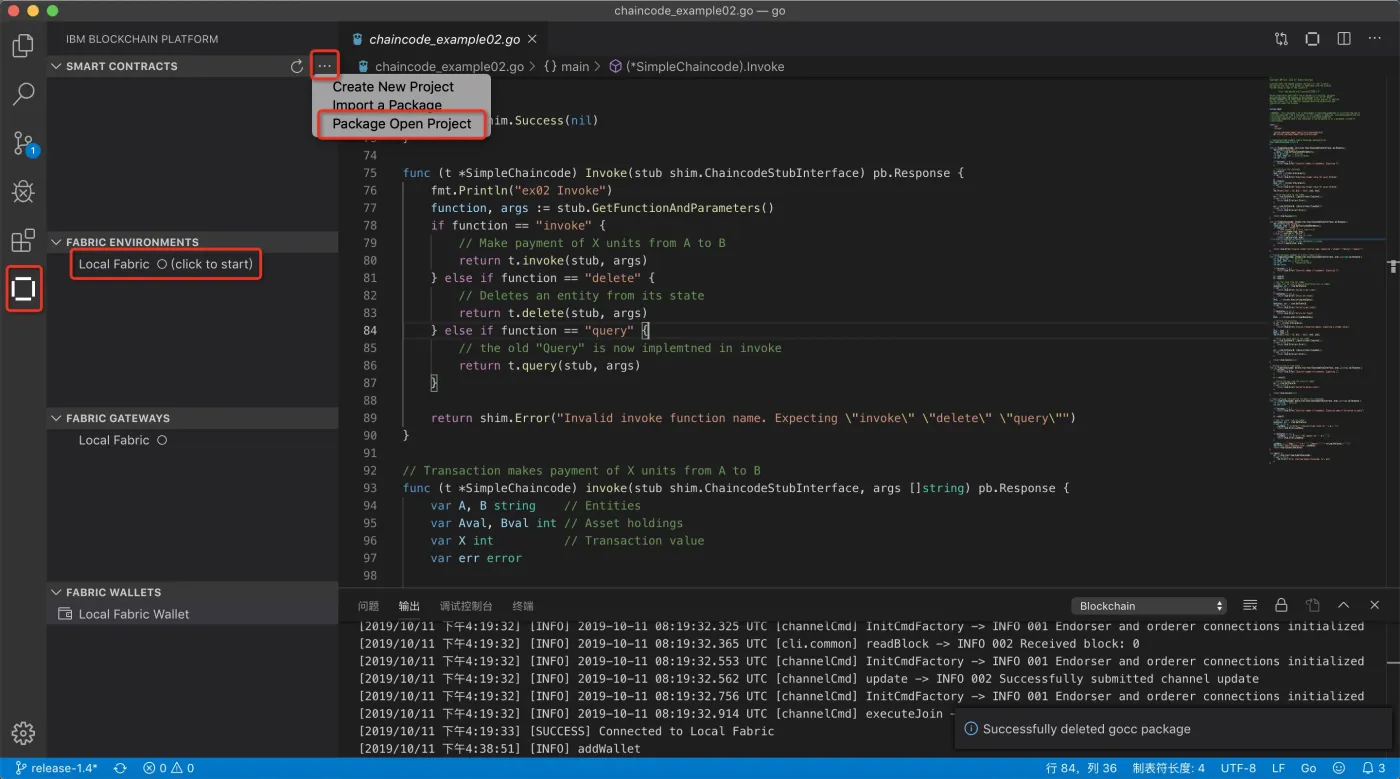1400x779 pixels.
Task: Switch to the 输出 panel tab
Action: (x=409, y=606)
